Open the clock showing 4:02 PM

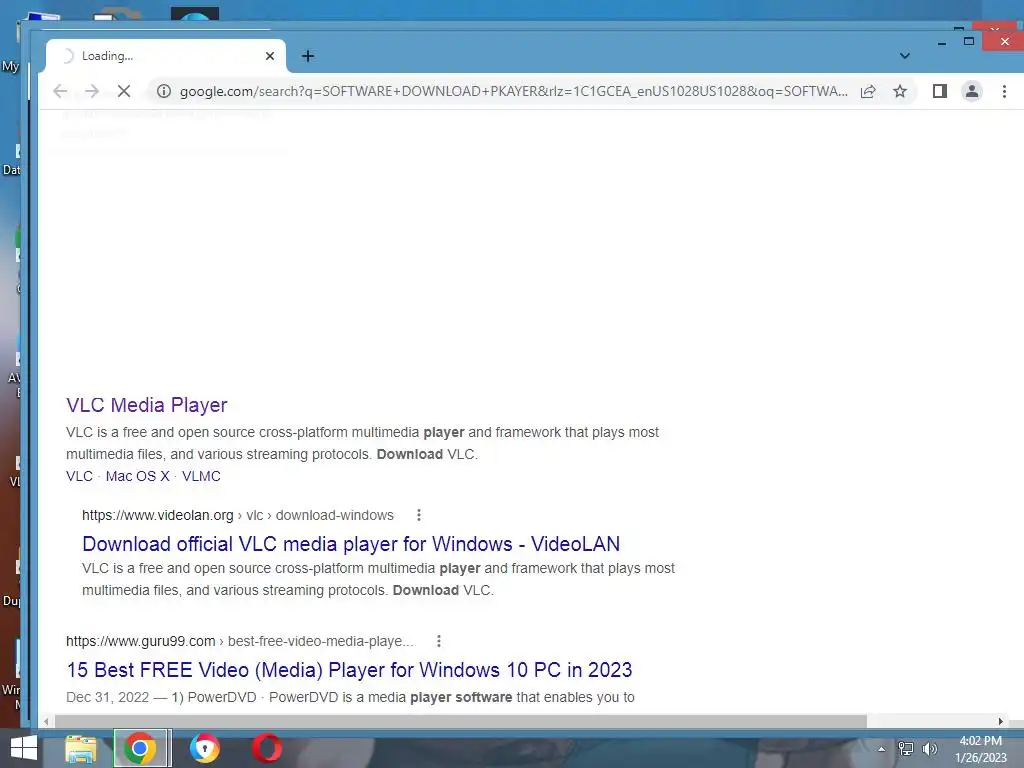pyautogui.click(x=980, y=749)
